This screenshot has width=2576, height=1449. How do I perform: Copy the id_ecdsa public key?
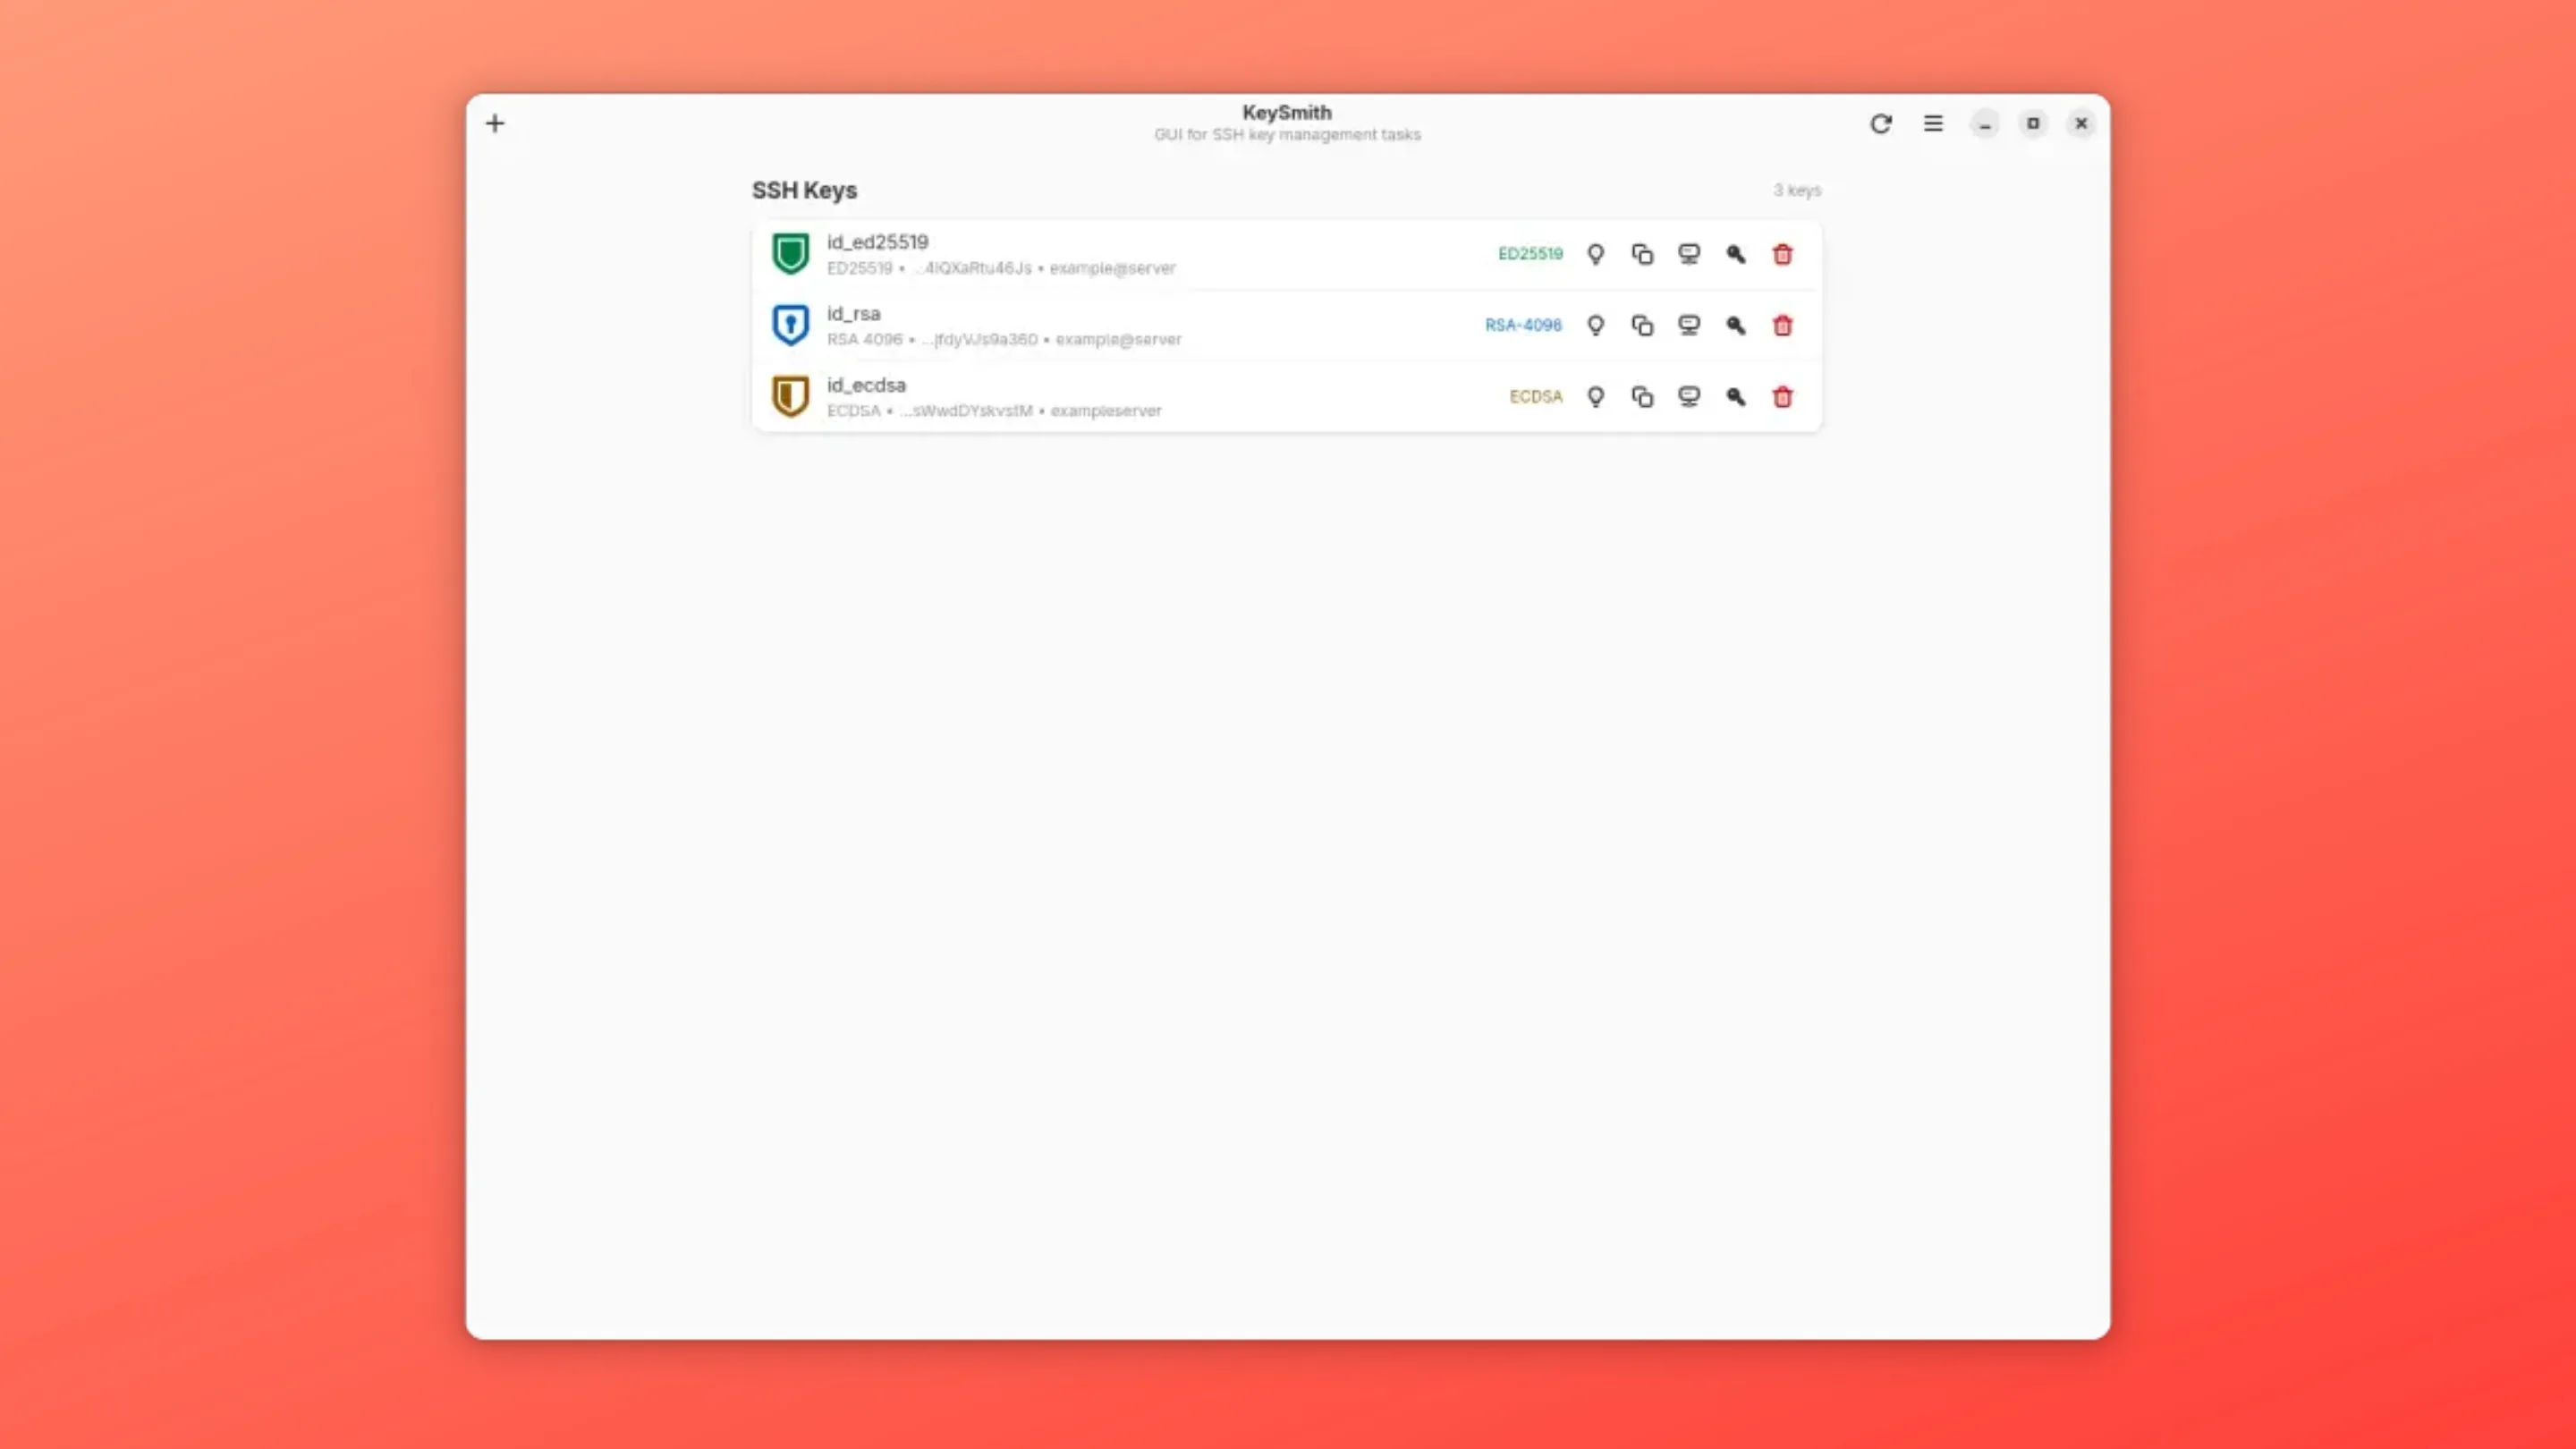1642,396
